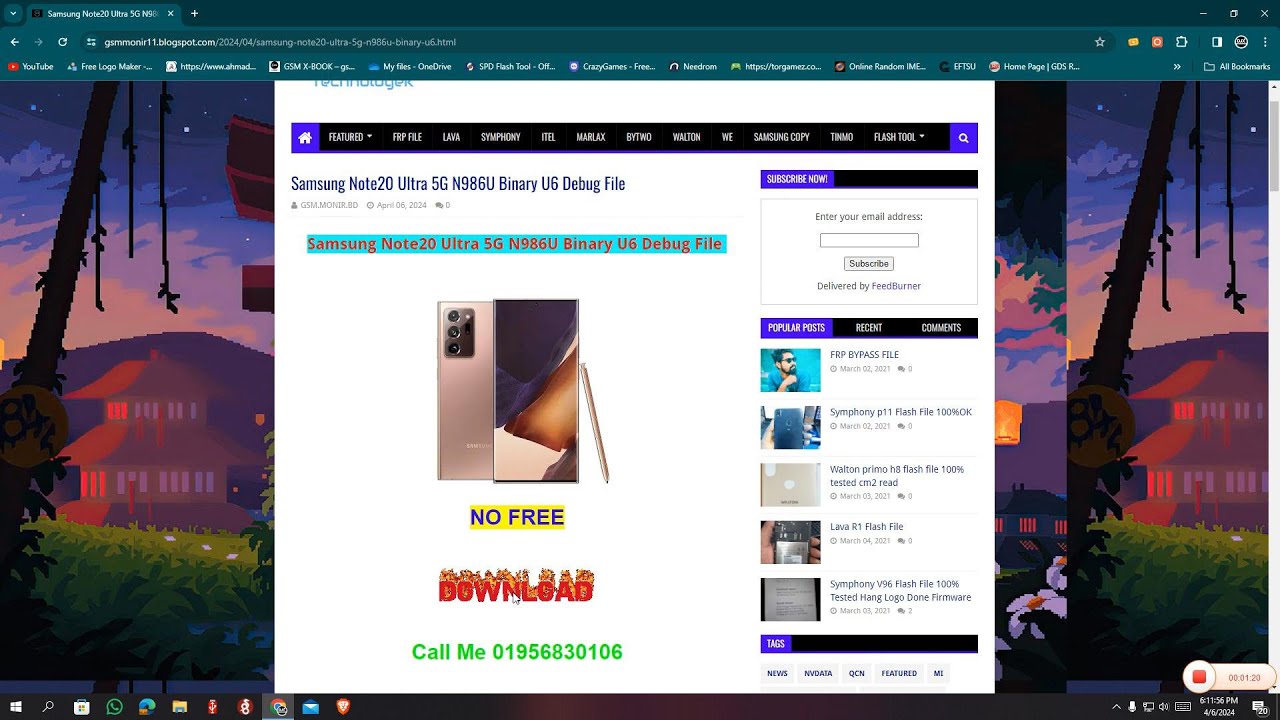Switch to the RECENT posts tab
The width and height of the screenshot is (1280, 720).
(868, 327)
